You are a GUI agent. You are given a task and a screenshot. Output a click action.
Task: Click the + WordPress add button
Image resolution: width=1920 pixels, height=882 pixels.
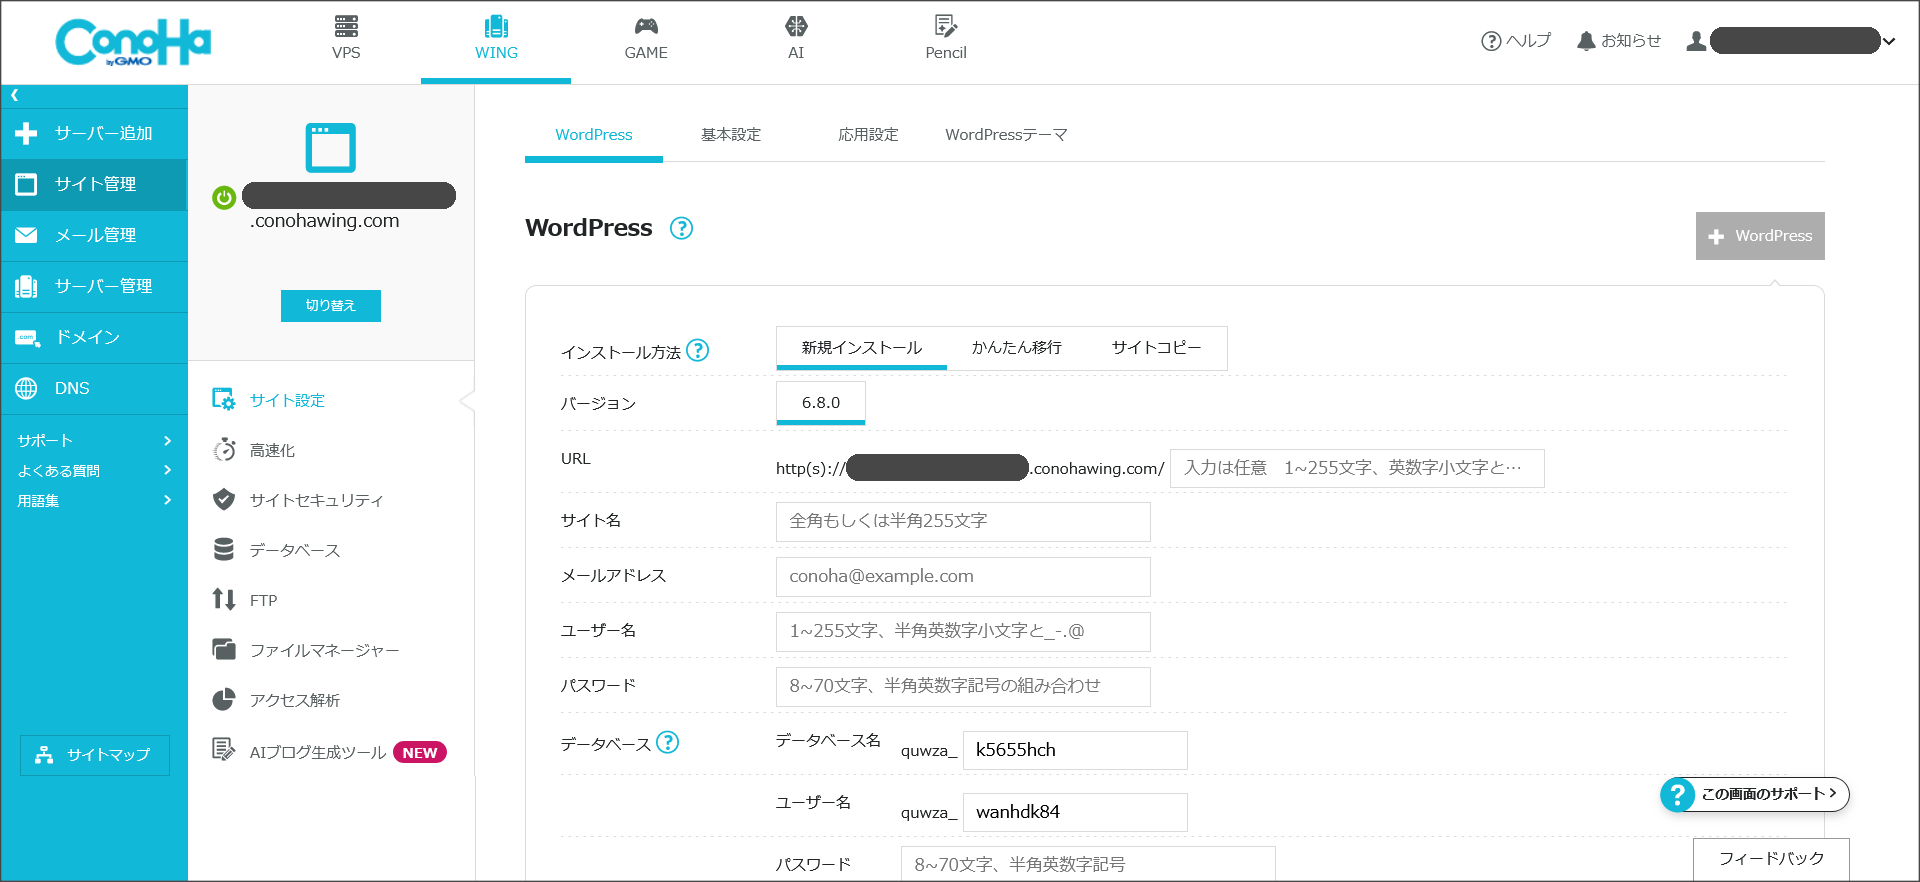tap(1759, 236)
